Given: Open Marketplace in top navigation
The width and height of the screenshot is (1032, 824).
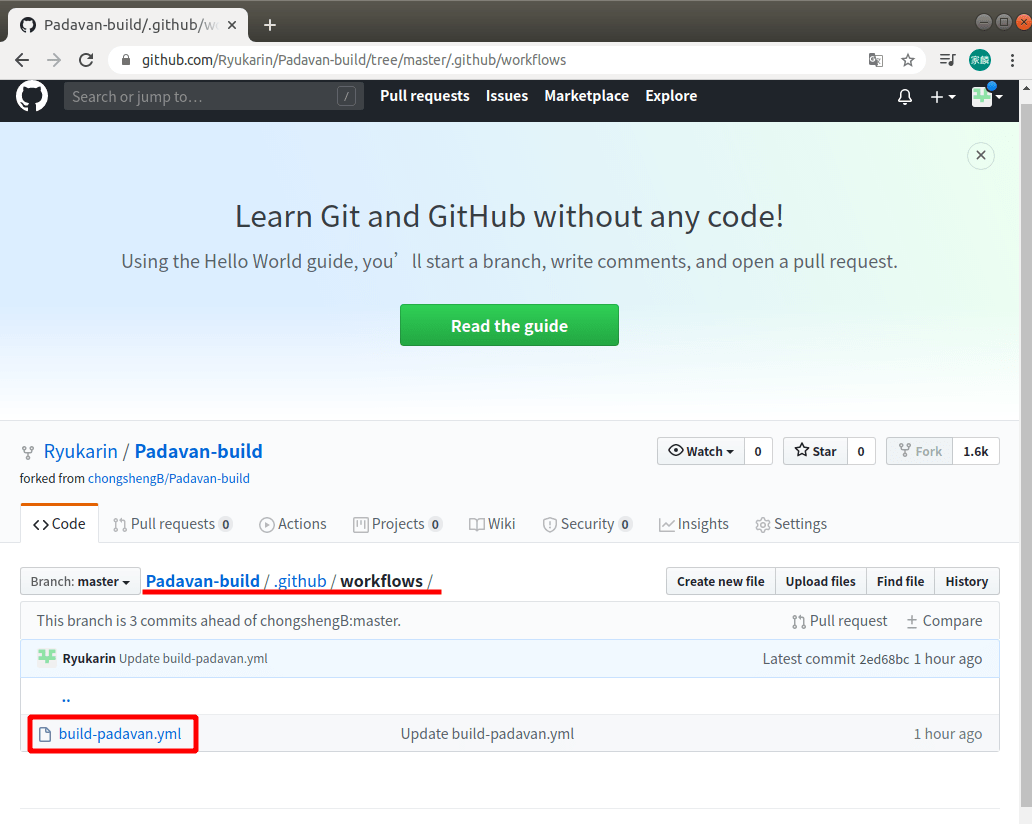Looking at the screenshot, I should coord(586,96).
